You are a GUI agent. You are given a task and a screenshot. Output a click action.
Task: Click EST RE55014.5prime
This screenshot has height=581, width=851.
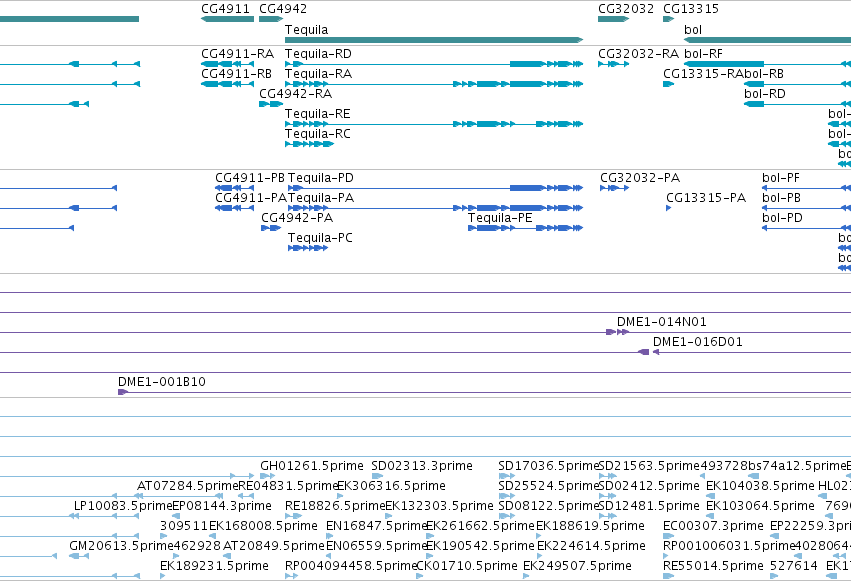669,576
